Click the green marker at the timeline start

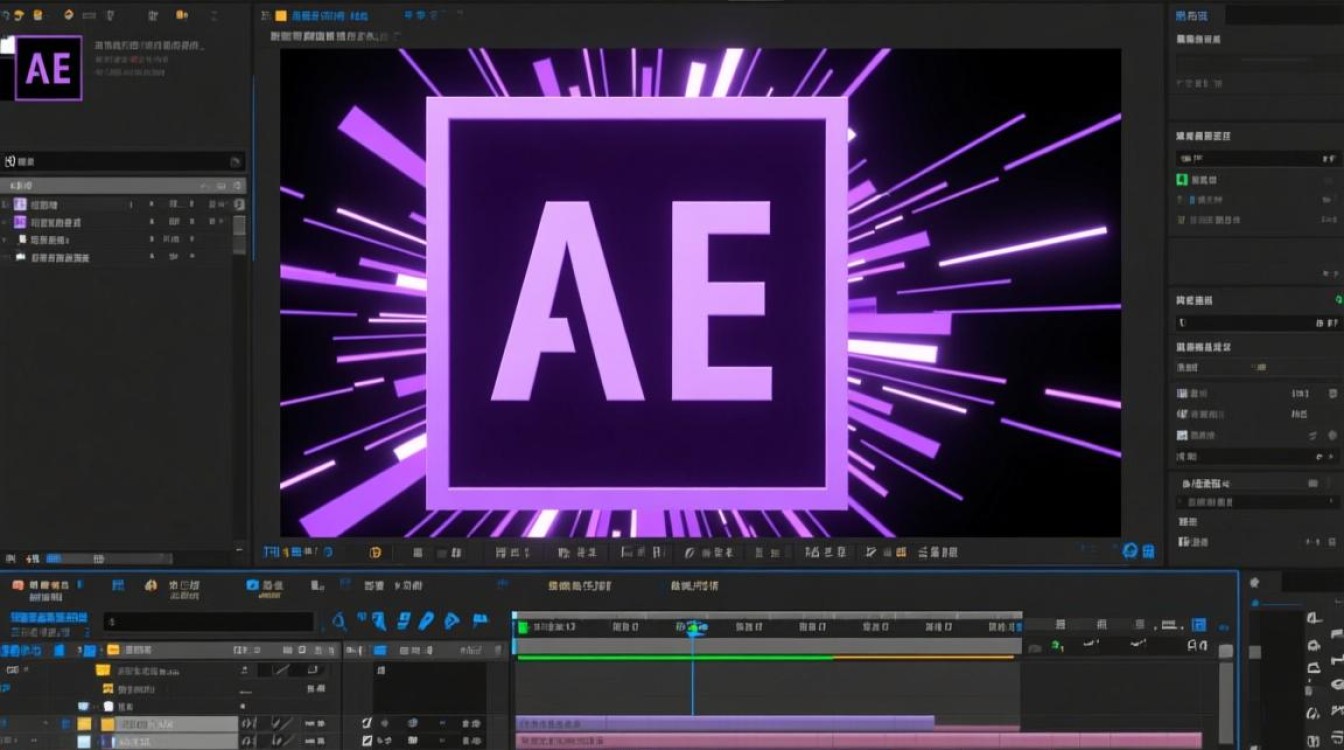(x=522, y=627)
